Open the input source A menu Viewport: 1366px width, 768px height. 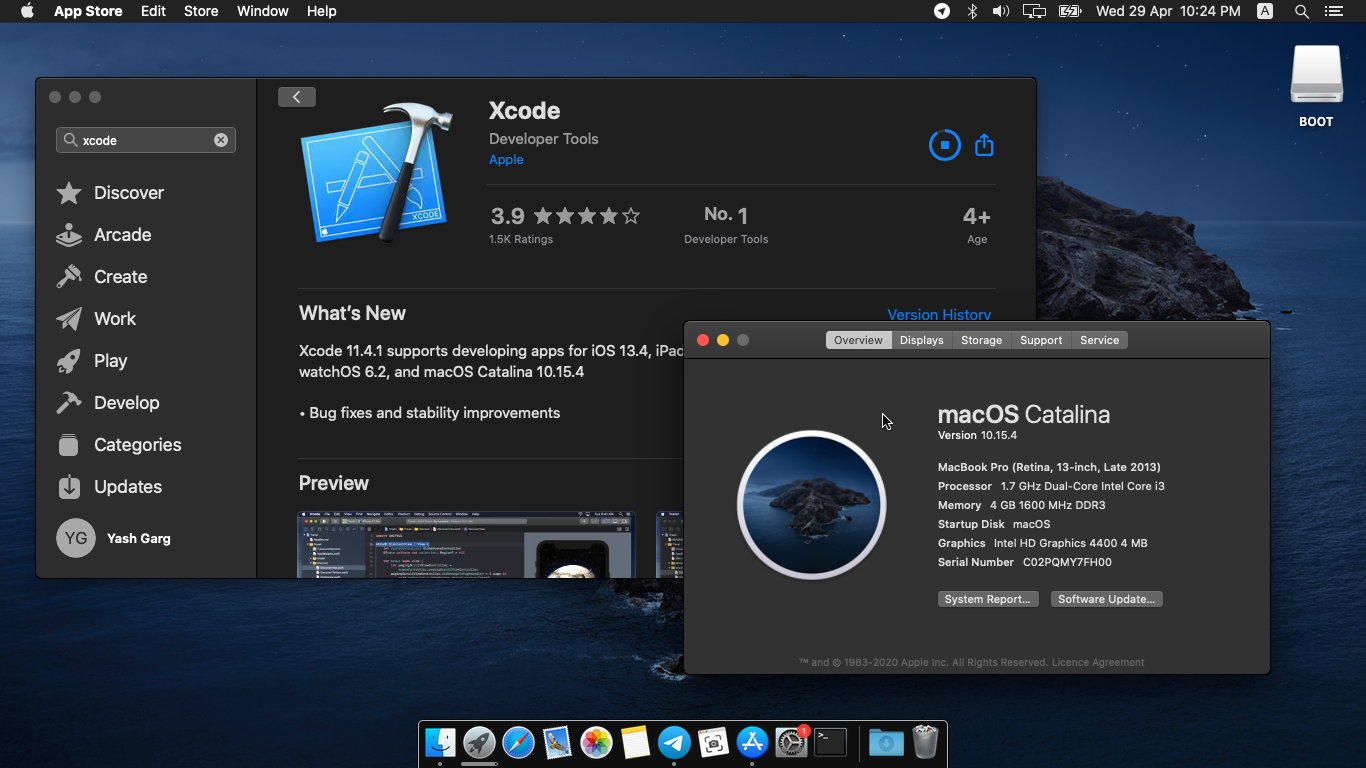point(1265,11)
